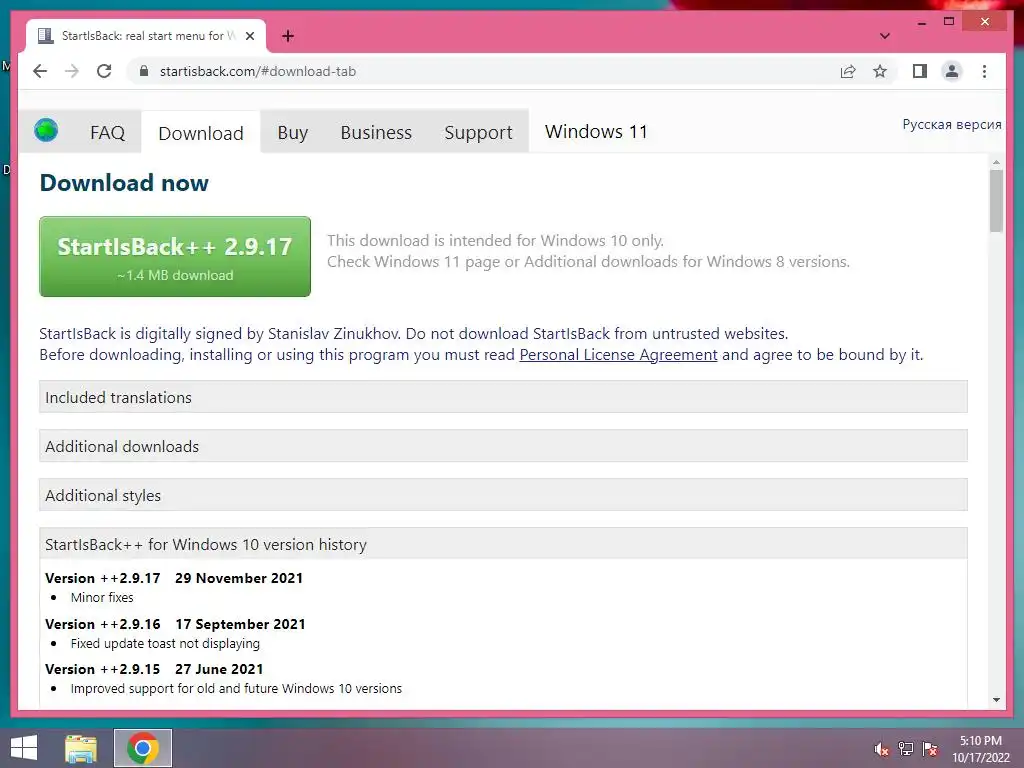This screenshot has width=1024, height=768.
Task: Open the tab search chevron
Action: click(x=884, y=36)
